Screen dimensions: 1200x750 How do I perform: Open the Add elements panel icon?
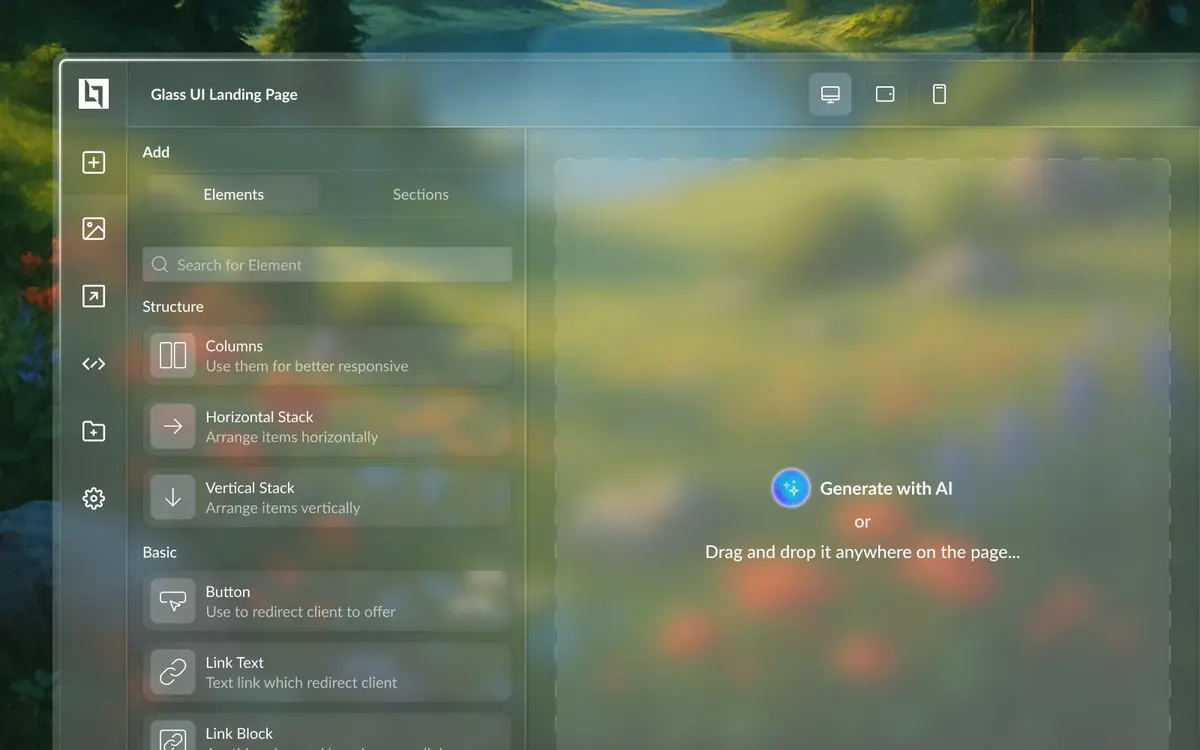click(94, 162)
